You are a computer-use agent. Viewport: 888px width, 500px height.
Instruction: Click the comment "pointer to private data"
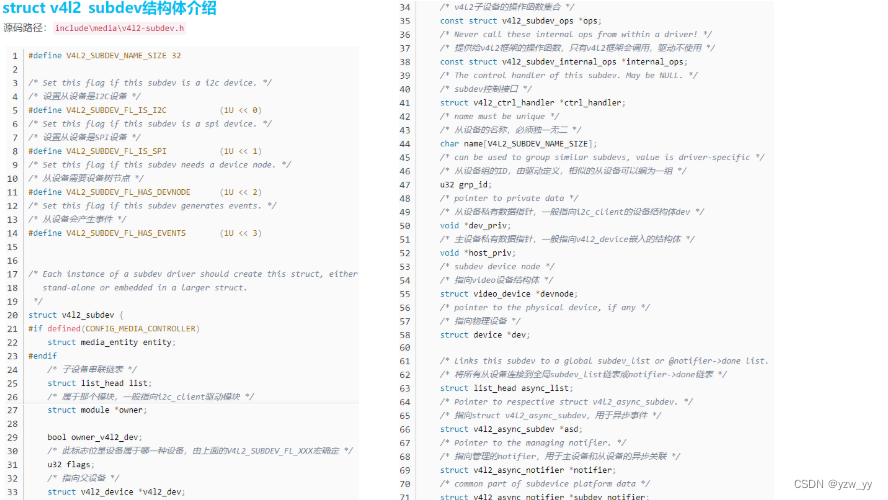(509, 198)
